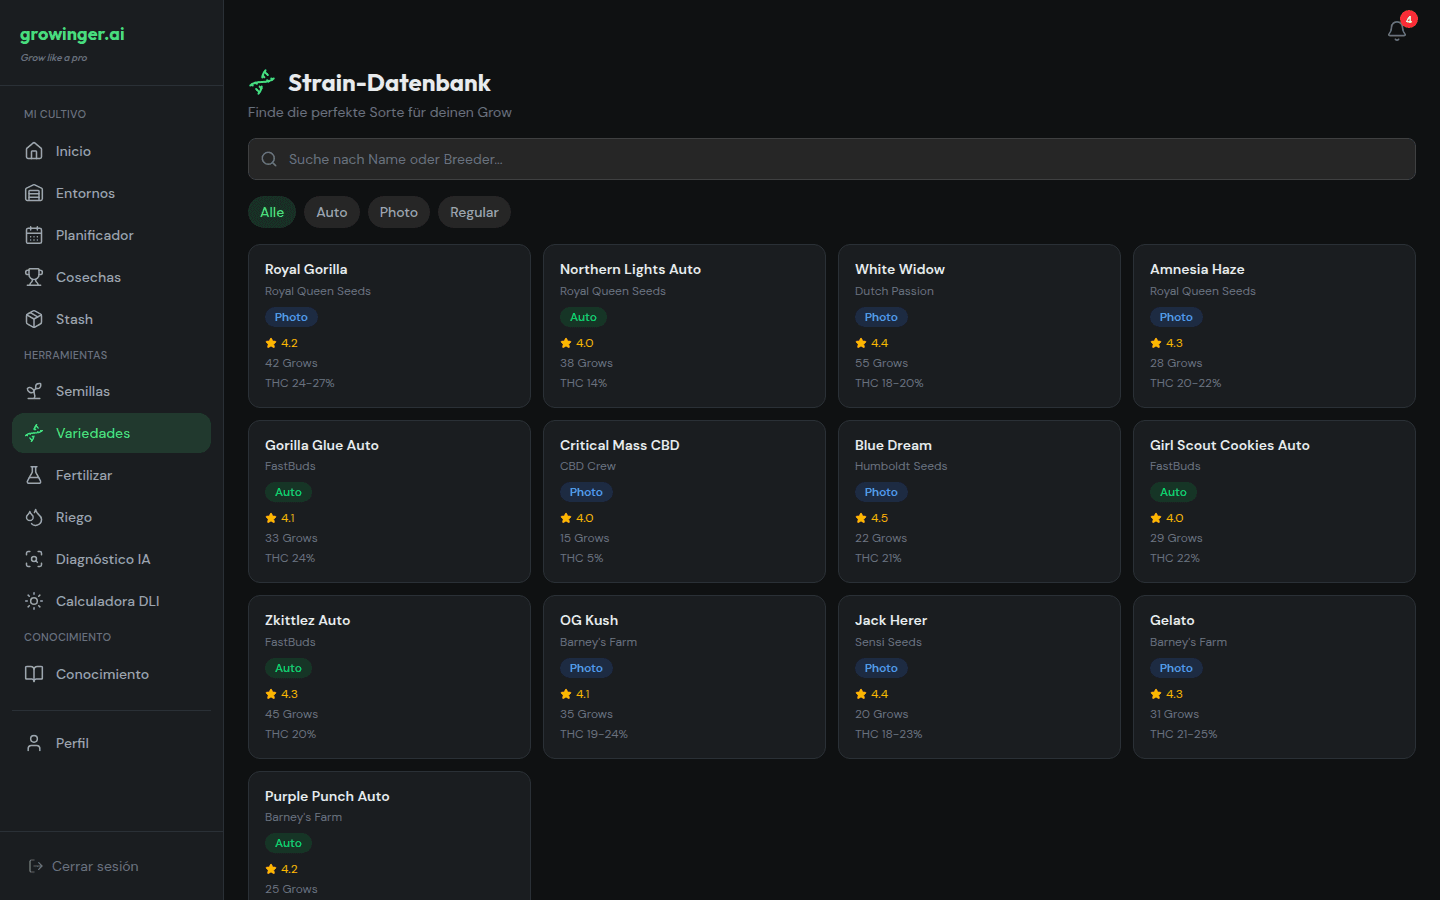
Task: Click the White Widow rating star
Action: coord(861,343)
